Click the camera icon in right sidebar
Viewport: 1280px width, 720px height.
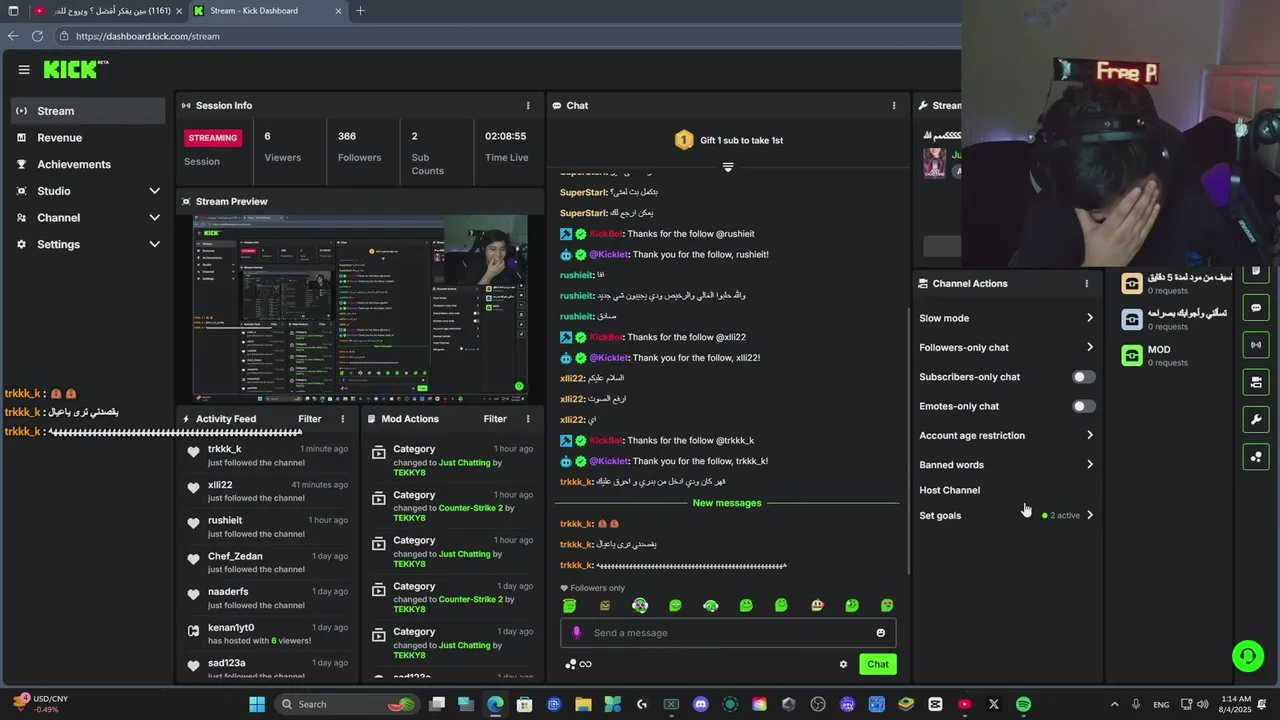pyautogui.click(x=1256, y=382)
